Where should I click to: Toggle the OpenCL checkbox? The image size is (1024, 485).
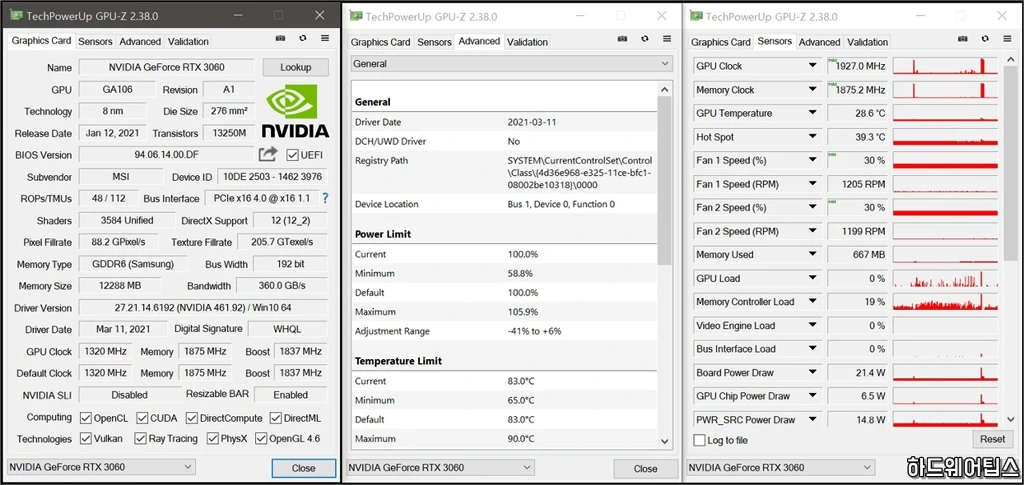pos(86,418)
